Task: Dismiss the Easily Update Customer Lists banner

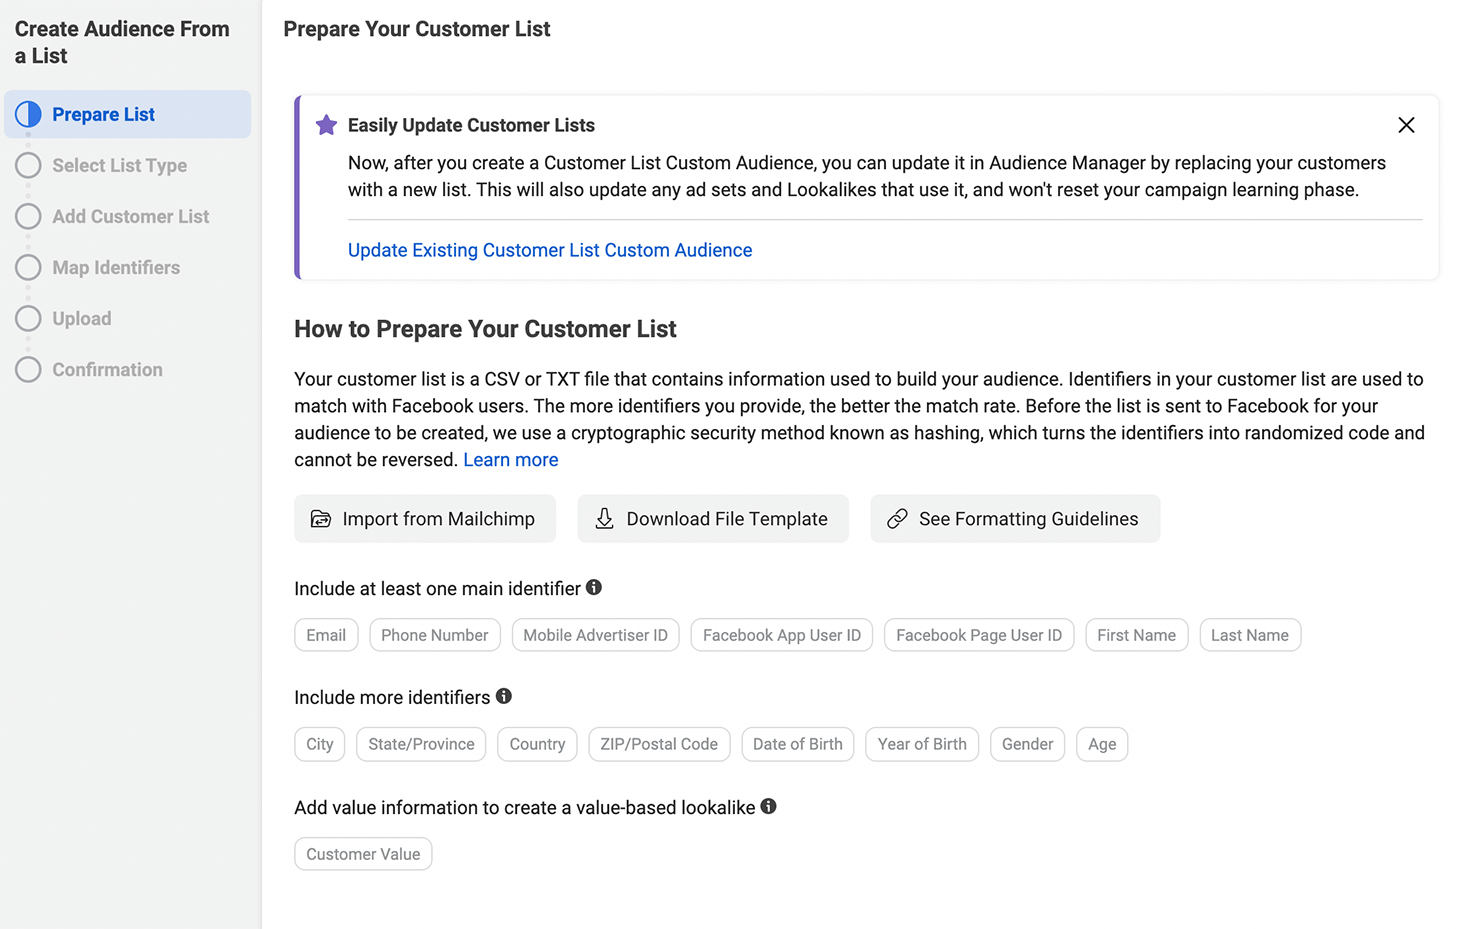Action: coord(1406,125)
